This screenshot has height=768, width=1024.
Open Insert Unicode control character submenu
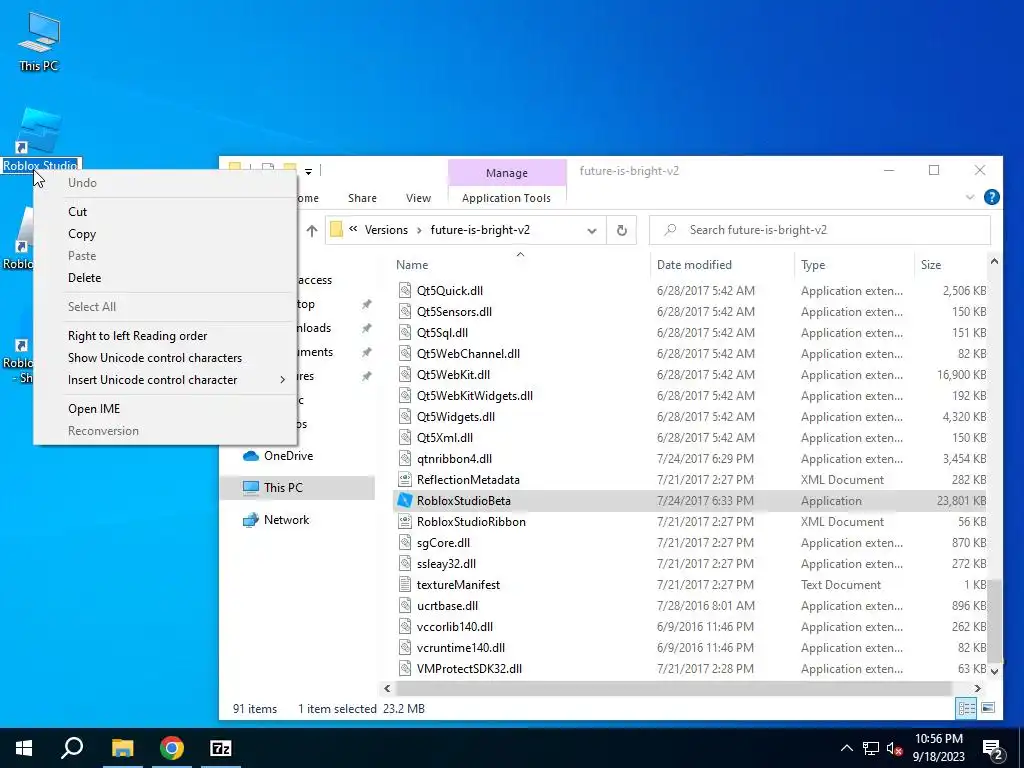pos(166,380)
